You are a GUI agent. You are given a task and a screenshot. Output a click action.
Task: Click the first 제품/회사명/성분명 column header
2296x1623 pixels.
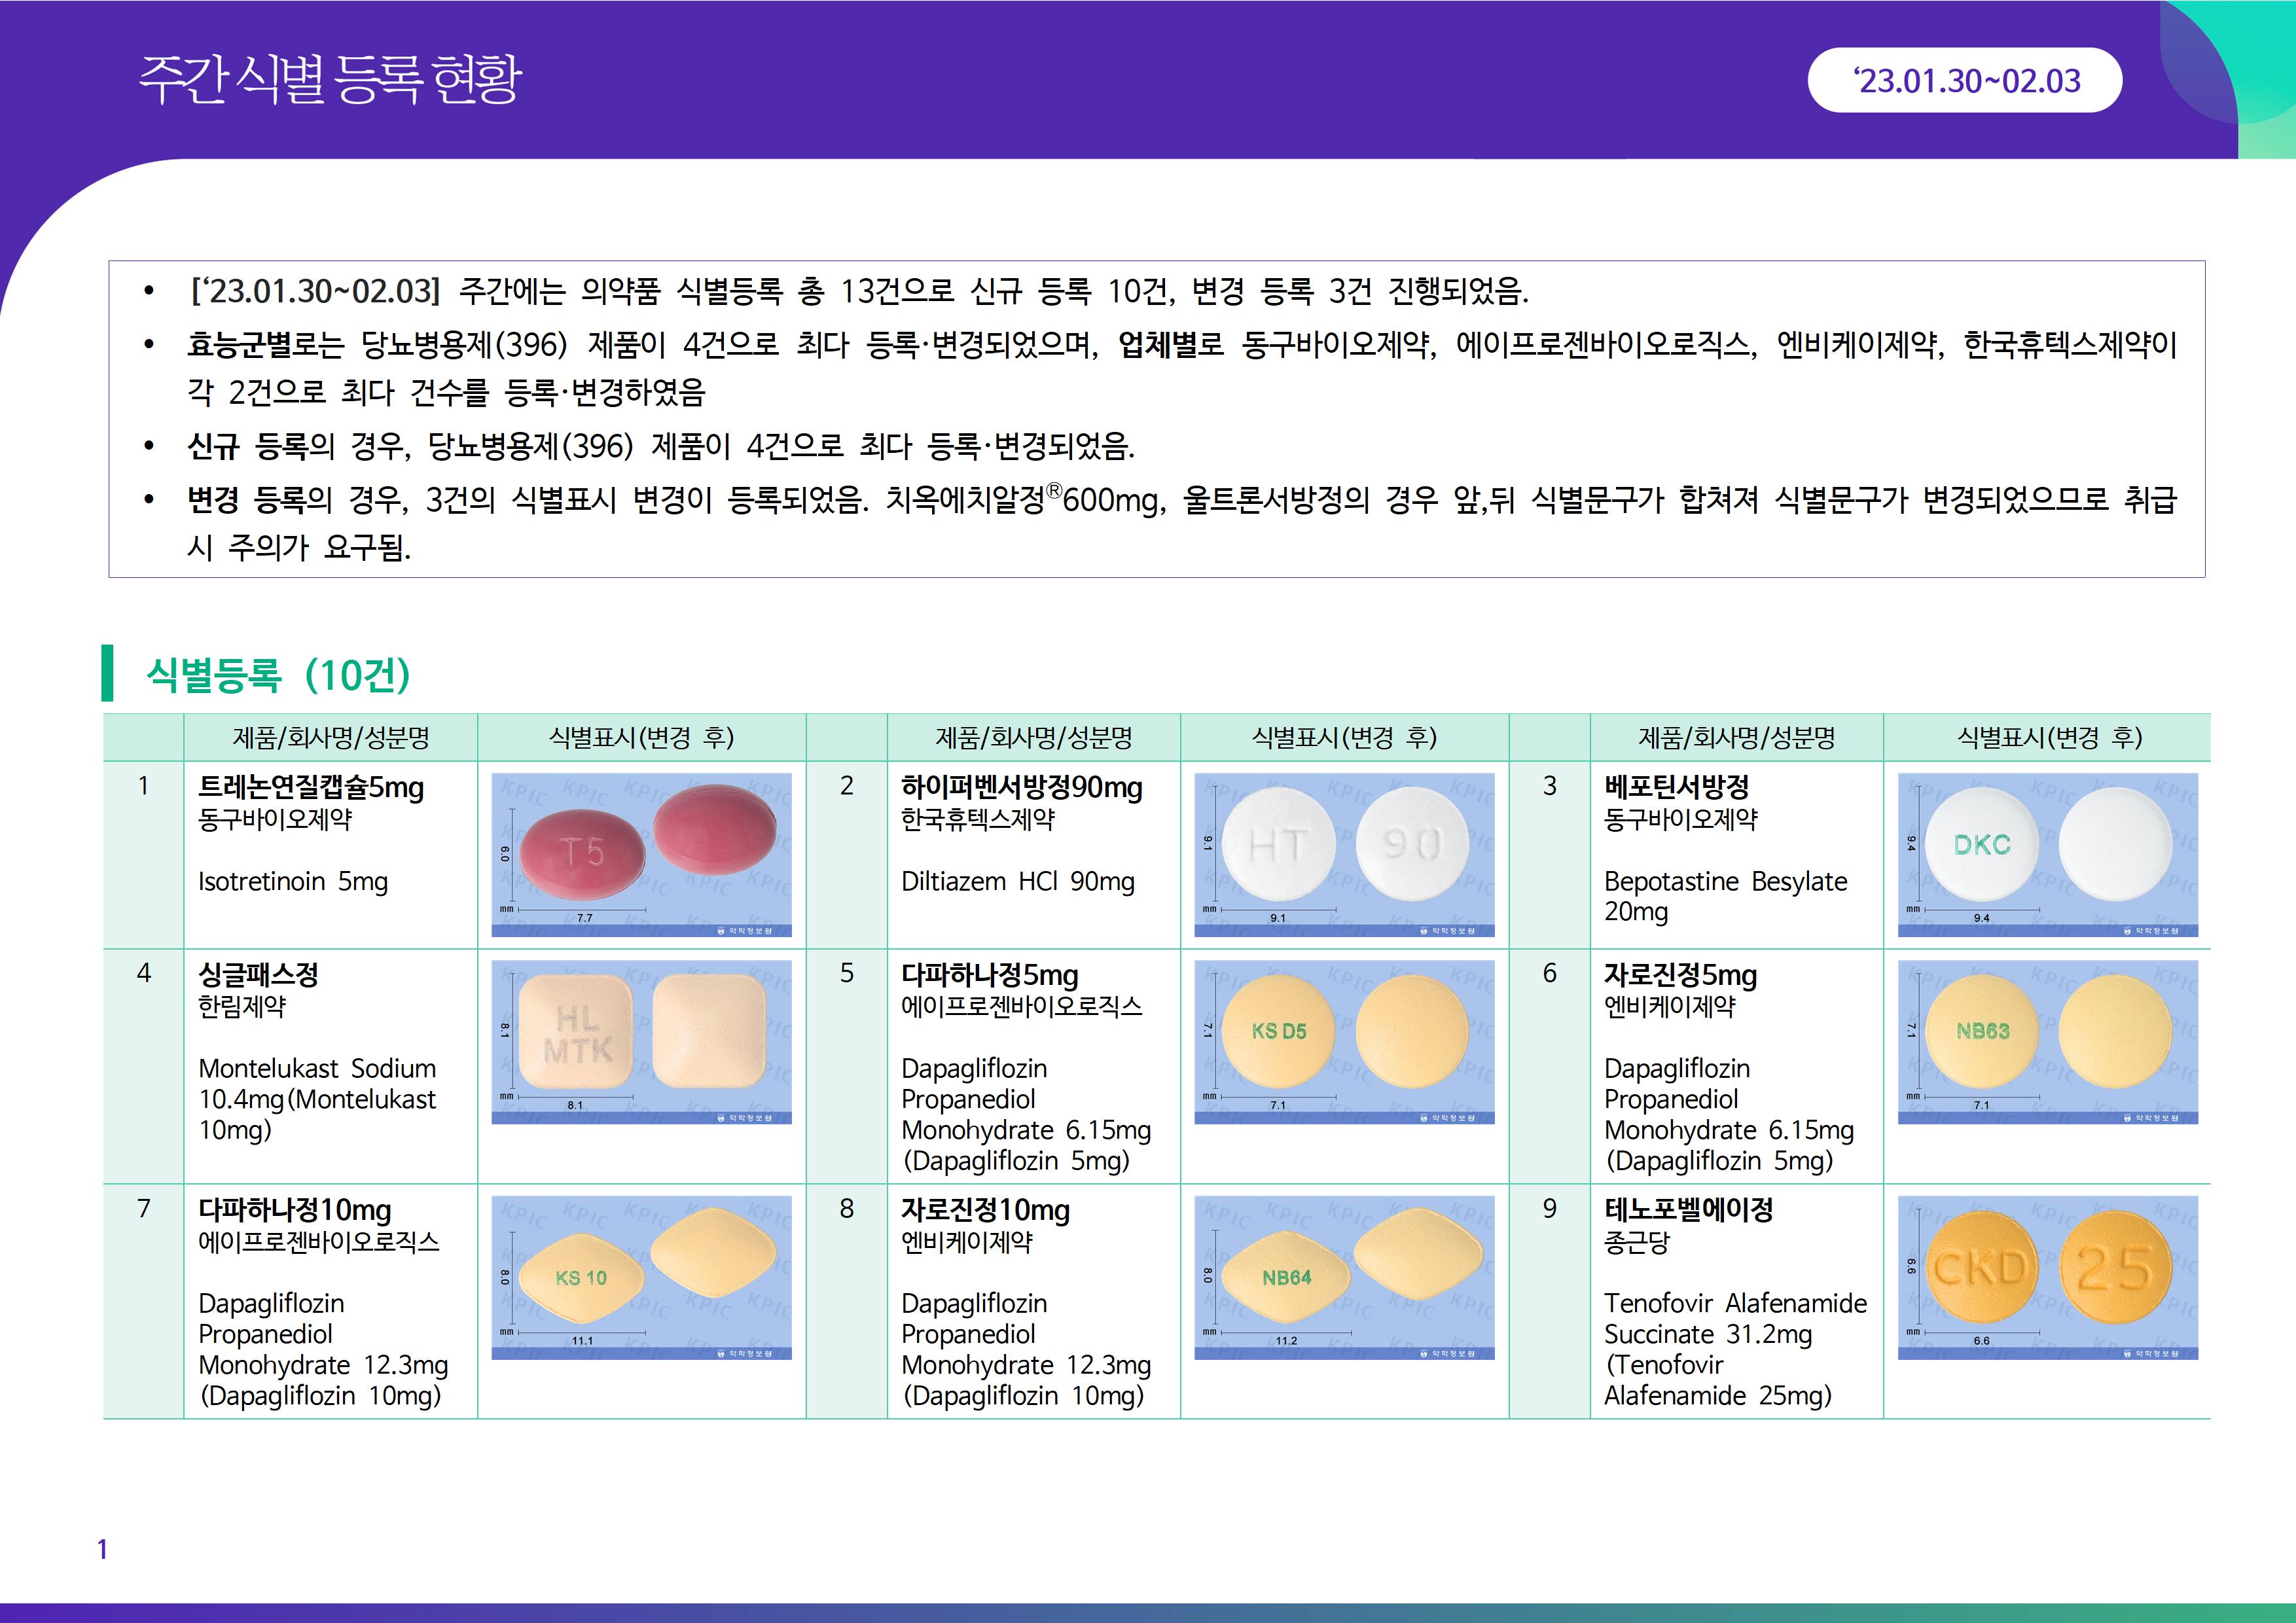(x=330, y=738)
